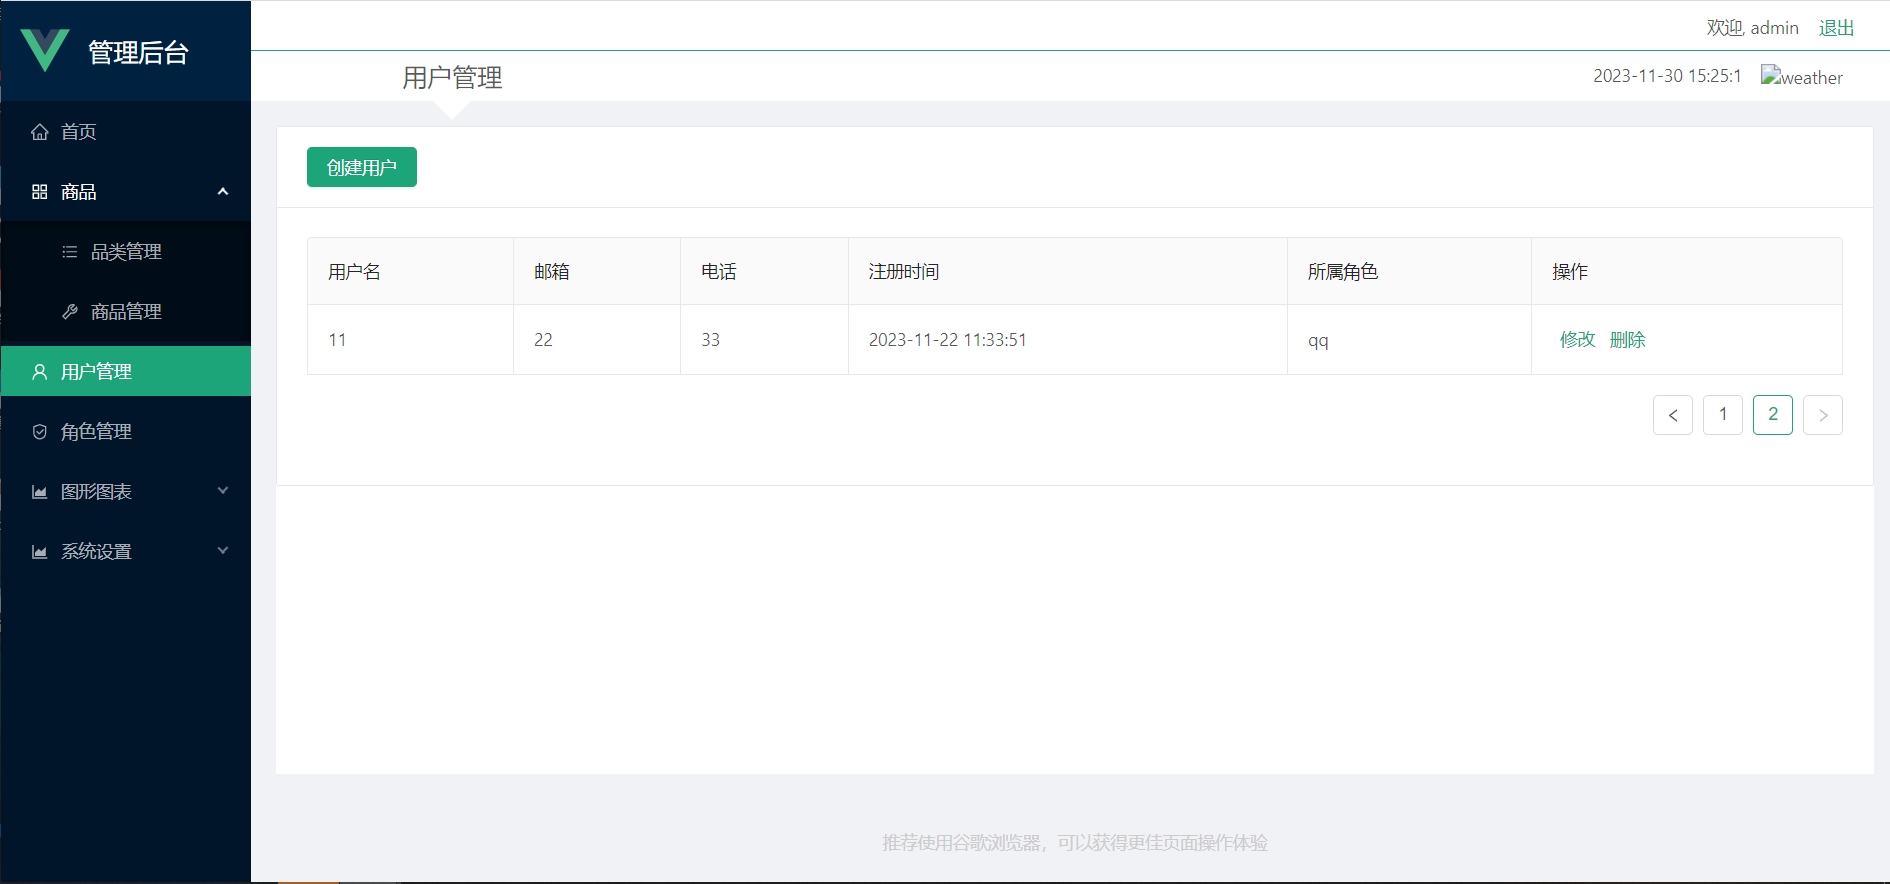This screenshot has width=1890, height=884.
Task: Click the list icon beside 品类管理
Action: pyautogui.click(x=70, y=252)
